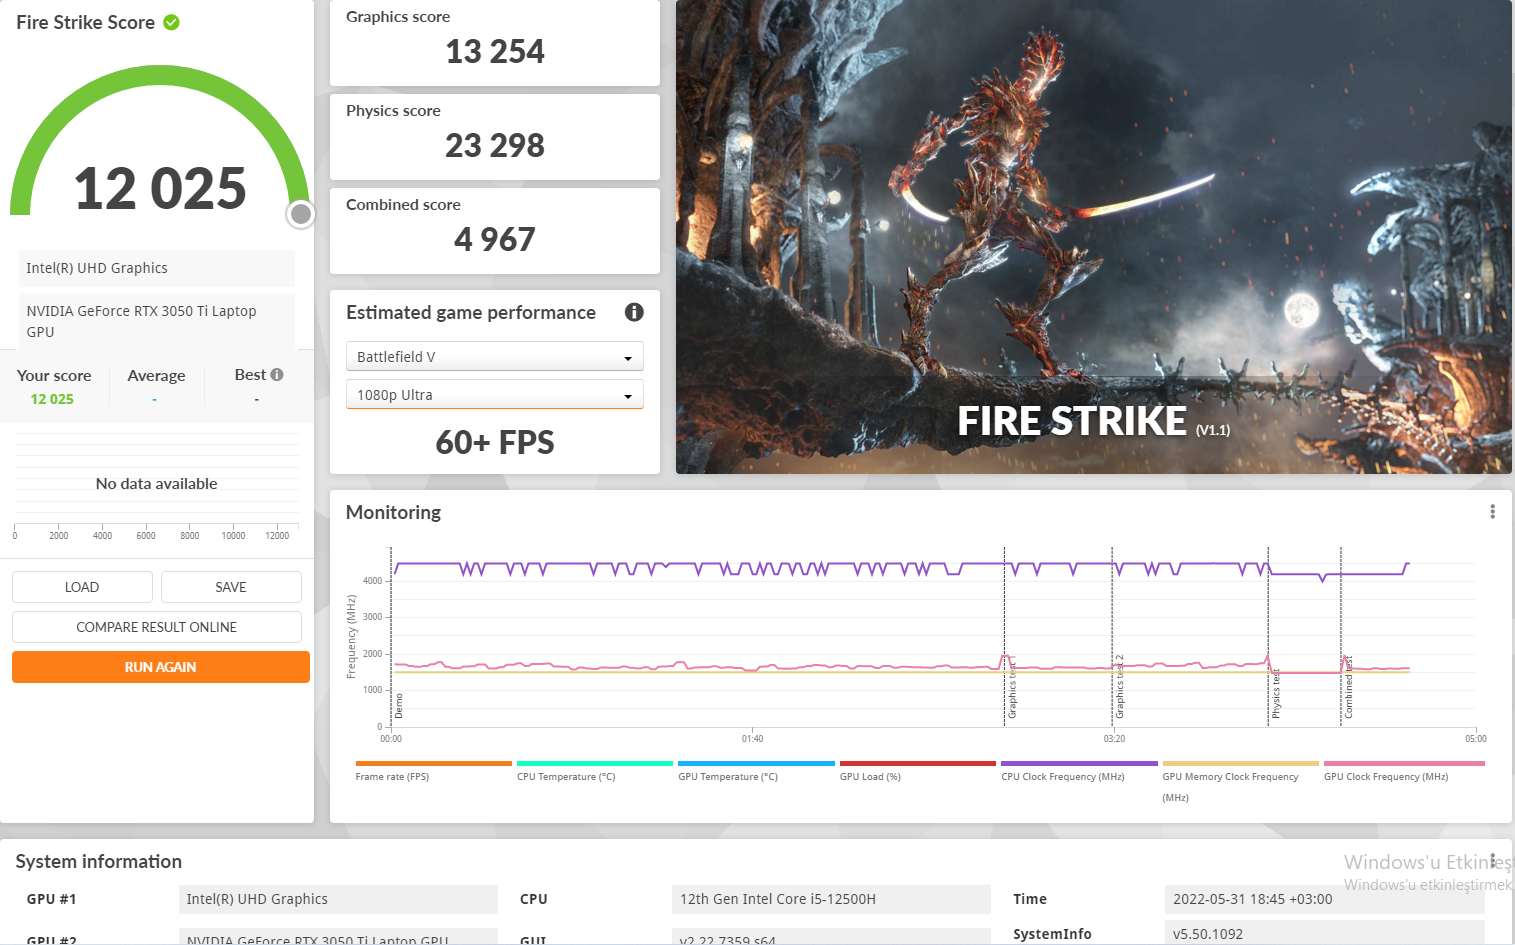This screenshot has width=1515, height=945.
Task: Click the Fire Strike Score title
Action: pyautogui.click(x=86, y=22)
